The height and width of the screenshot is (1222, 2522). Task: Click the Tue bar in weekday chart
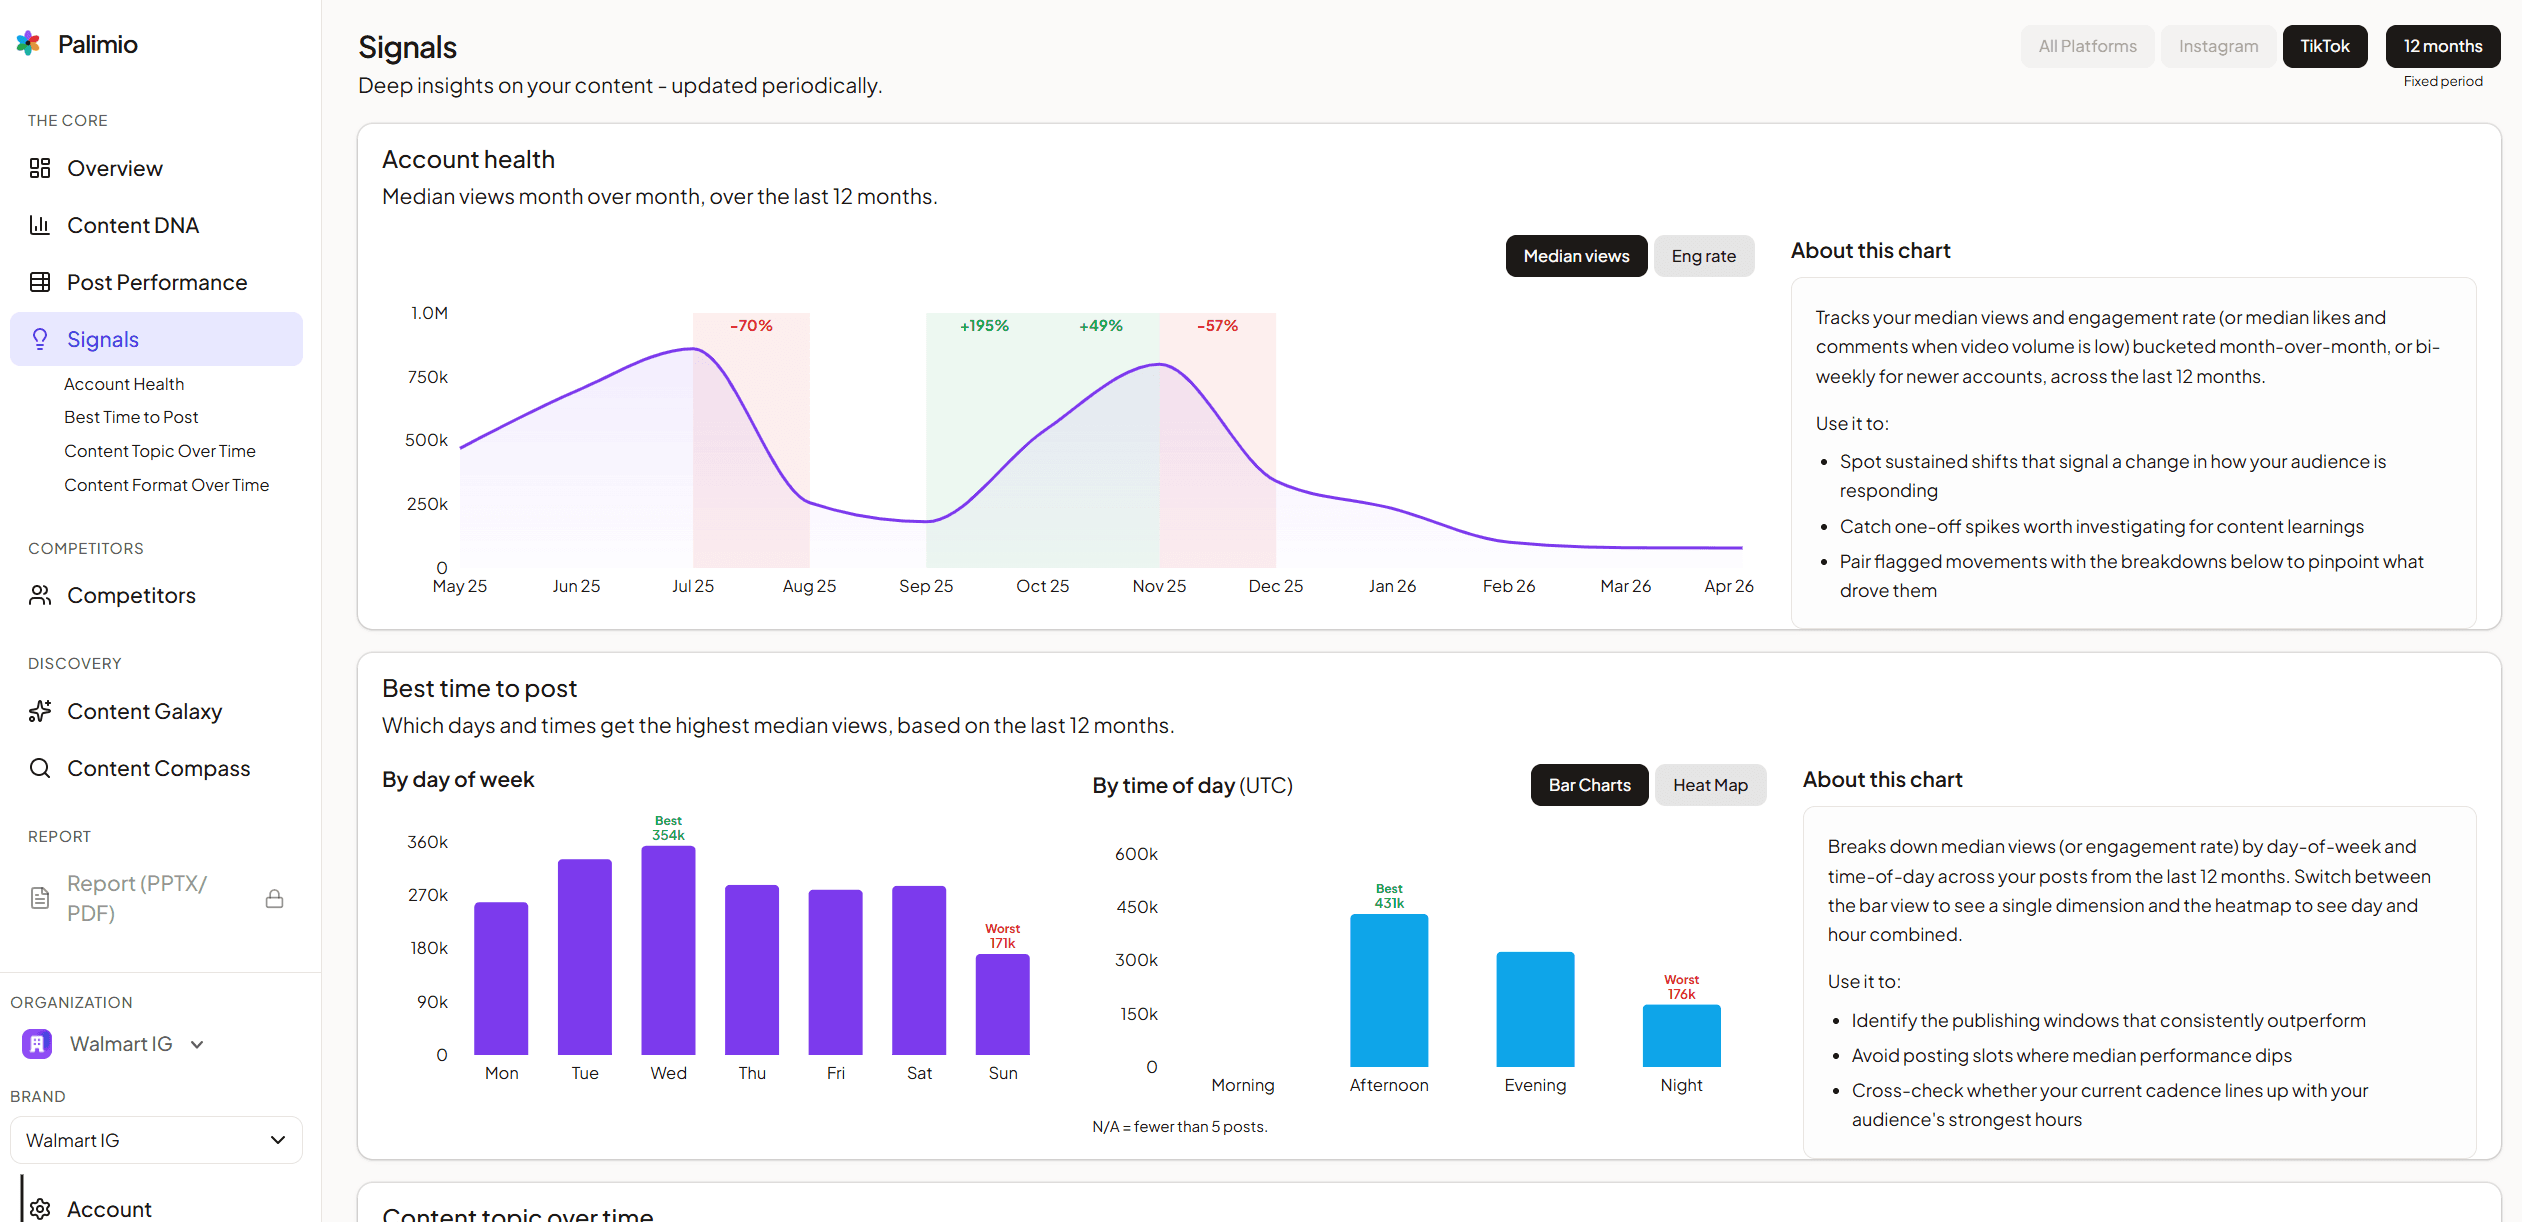coord(584,957)
